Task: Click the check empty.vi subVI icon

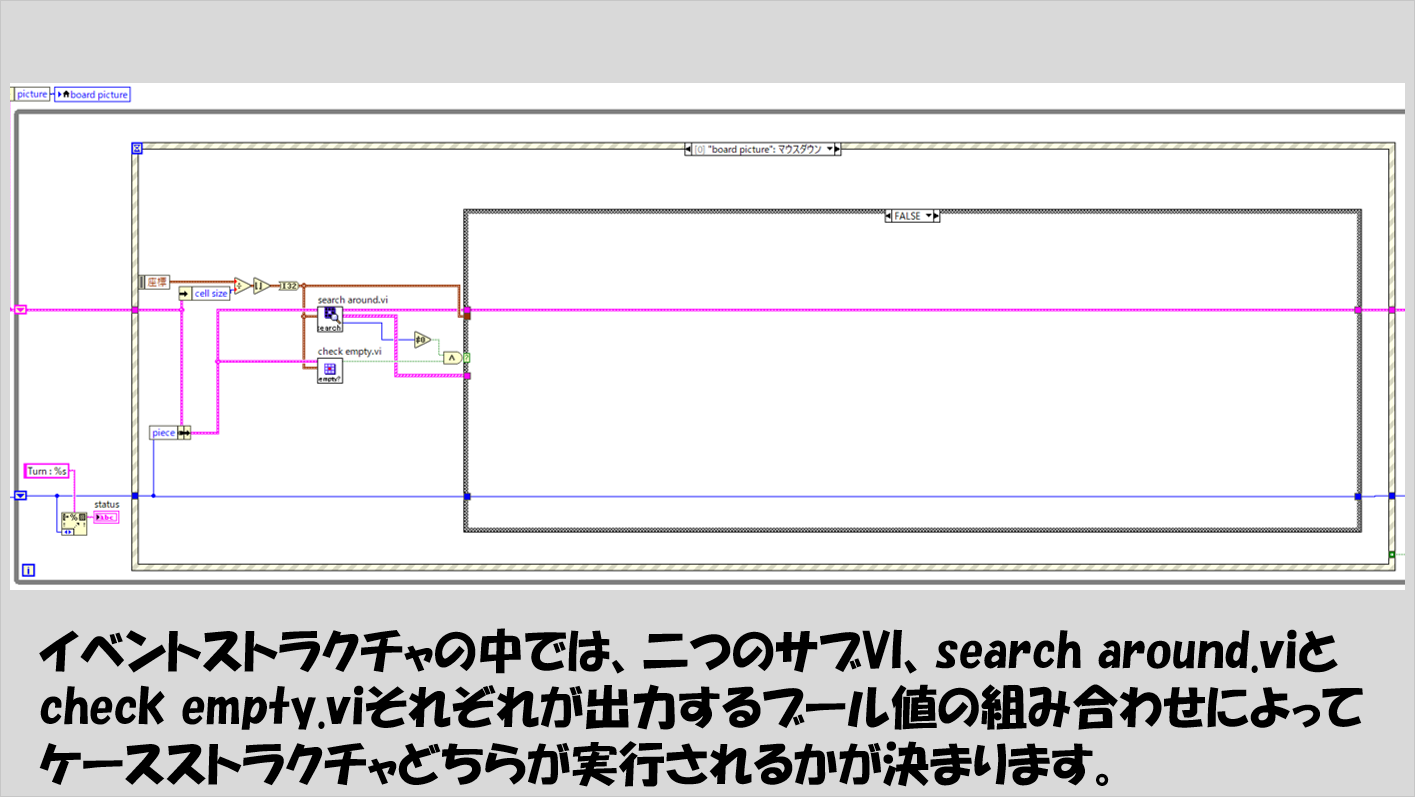Action: [x=330, y=371]
